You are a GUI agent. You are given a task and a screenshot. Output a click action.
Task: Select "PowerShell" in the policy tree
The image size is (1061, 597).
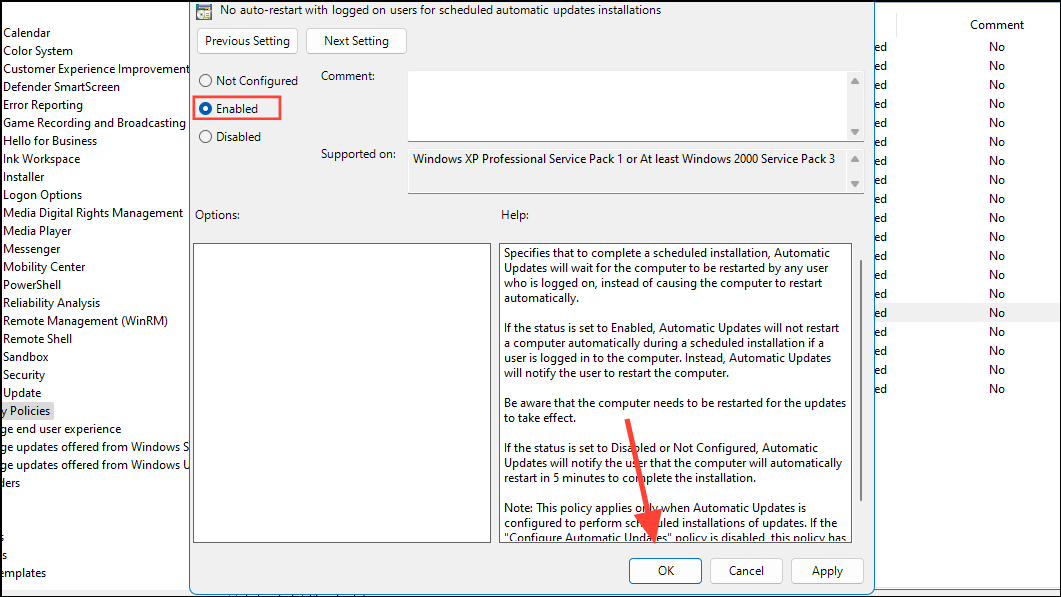(x=35, y=284)
